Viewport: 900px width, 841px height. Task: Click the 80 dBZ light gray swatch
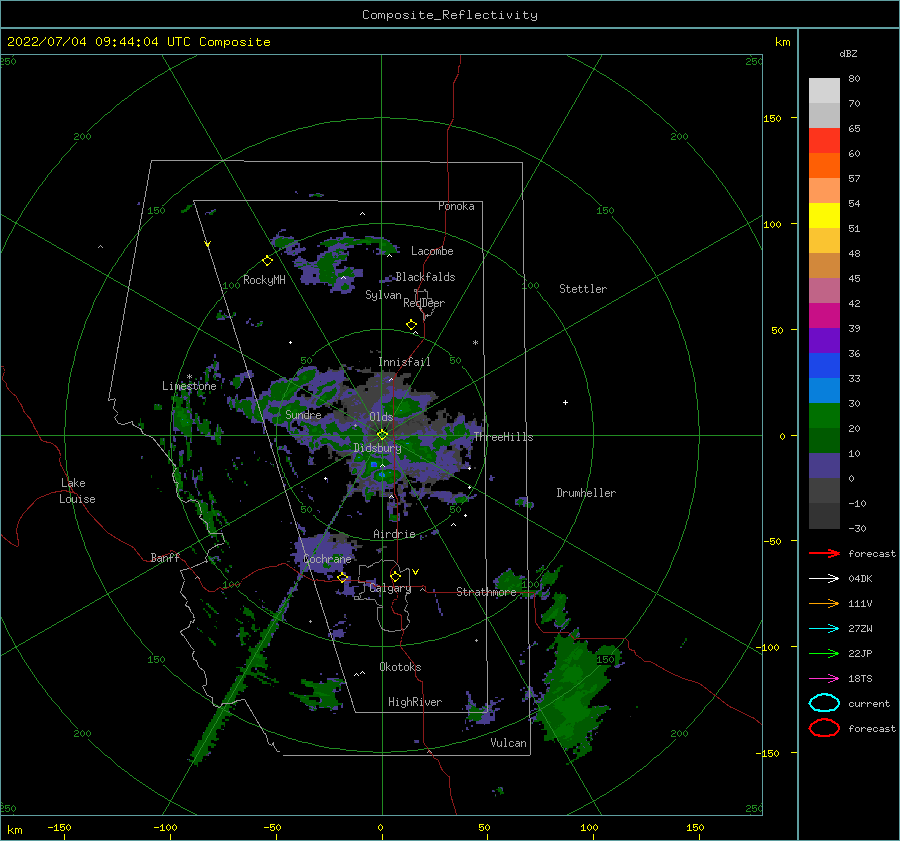(x=824, y=90)
